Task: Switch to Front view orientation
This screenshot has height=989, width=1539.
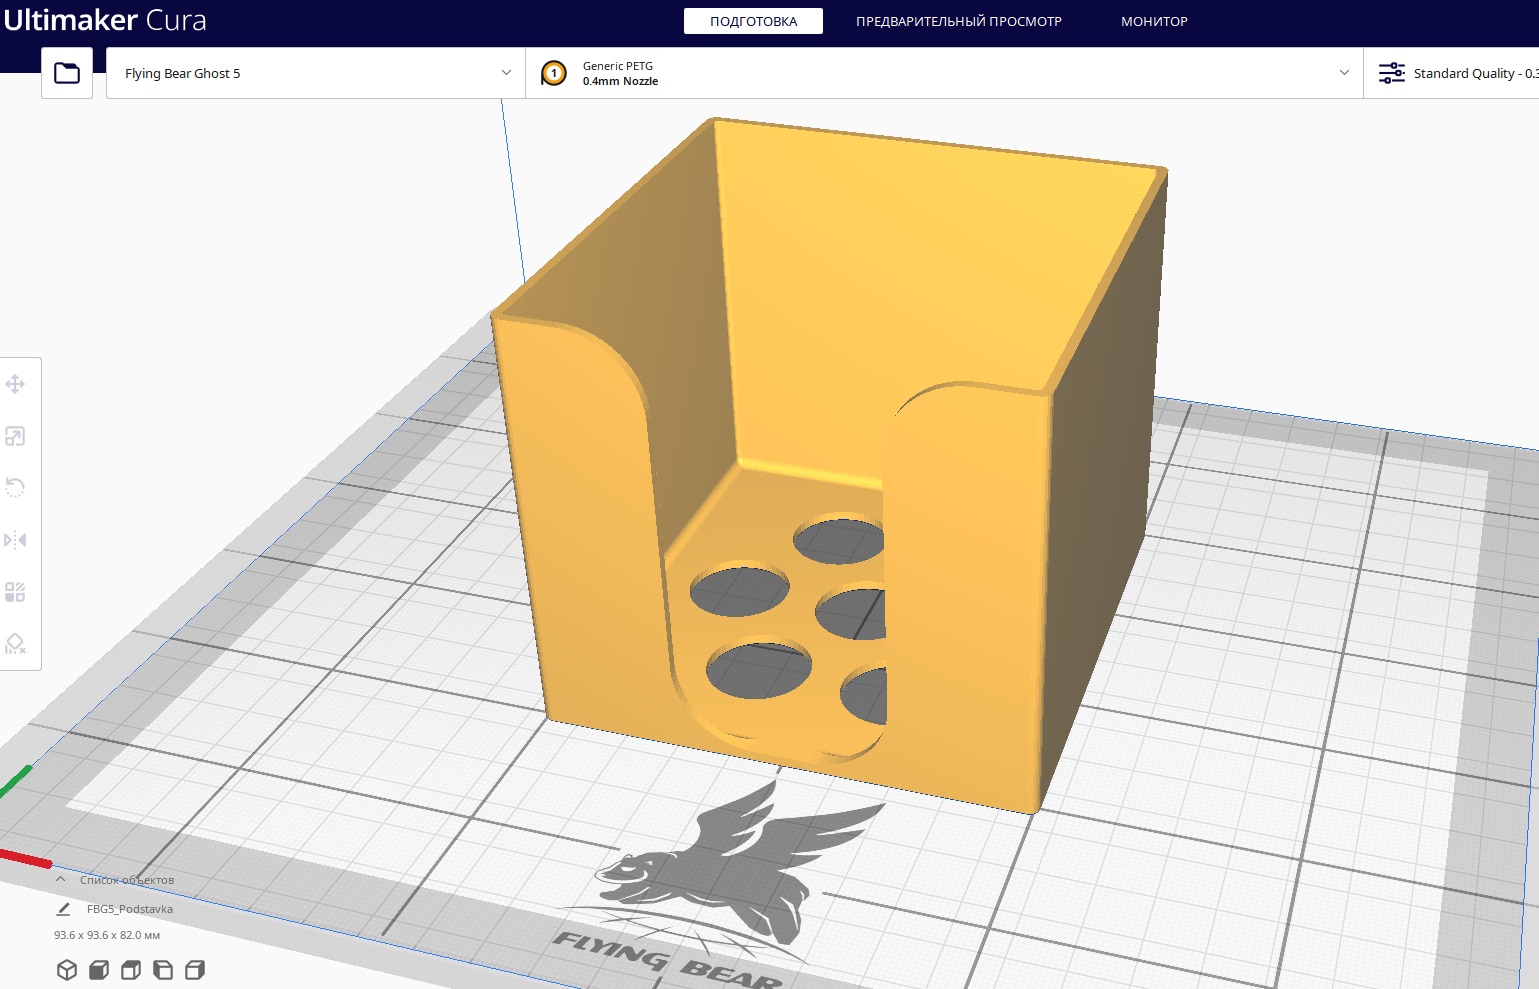Action: 99,970
